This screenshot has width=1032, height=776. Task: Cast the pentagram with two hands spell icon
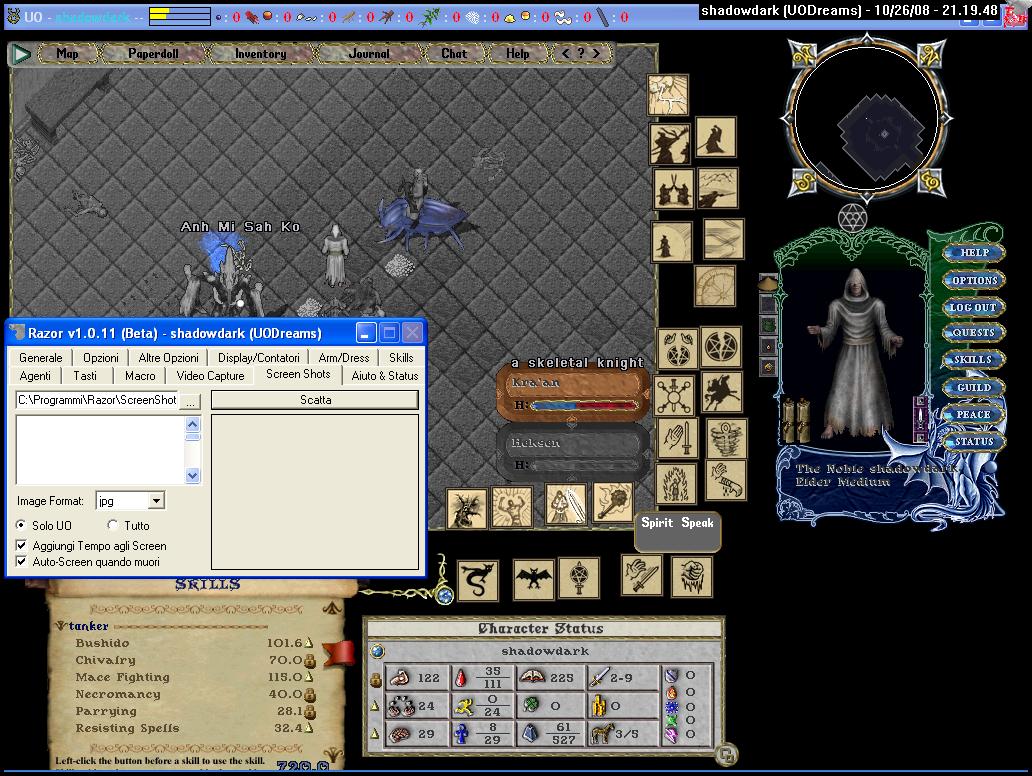coord(677,349)
